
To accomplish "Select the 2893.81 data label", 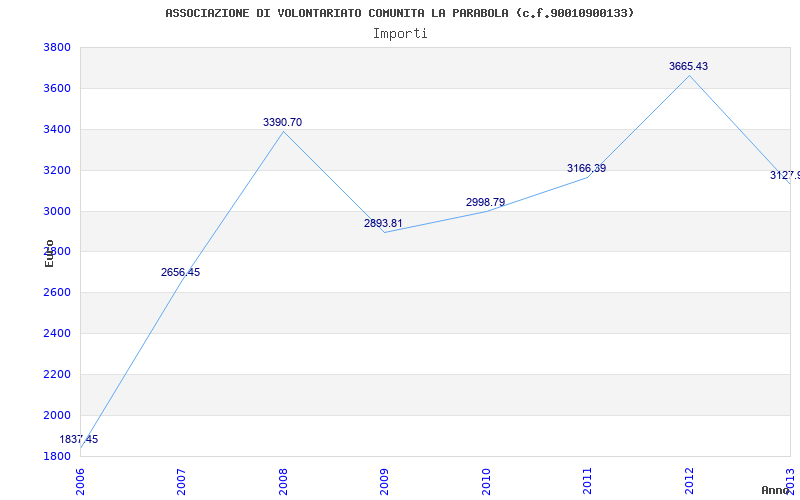I will [x=383, y=223].
